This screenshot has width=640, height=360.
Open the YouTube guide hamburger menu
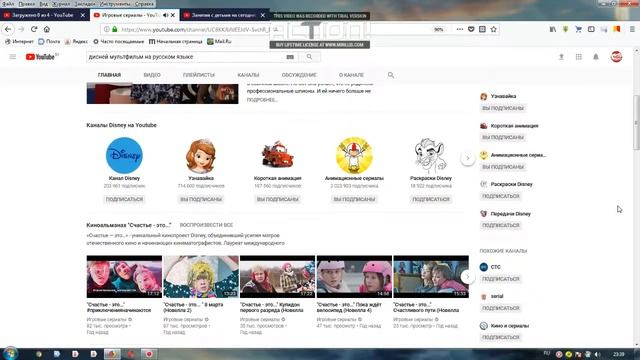click(13, 57)
